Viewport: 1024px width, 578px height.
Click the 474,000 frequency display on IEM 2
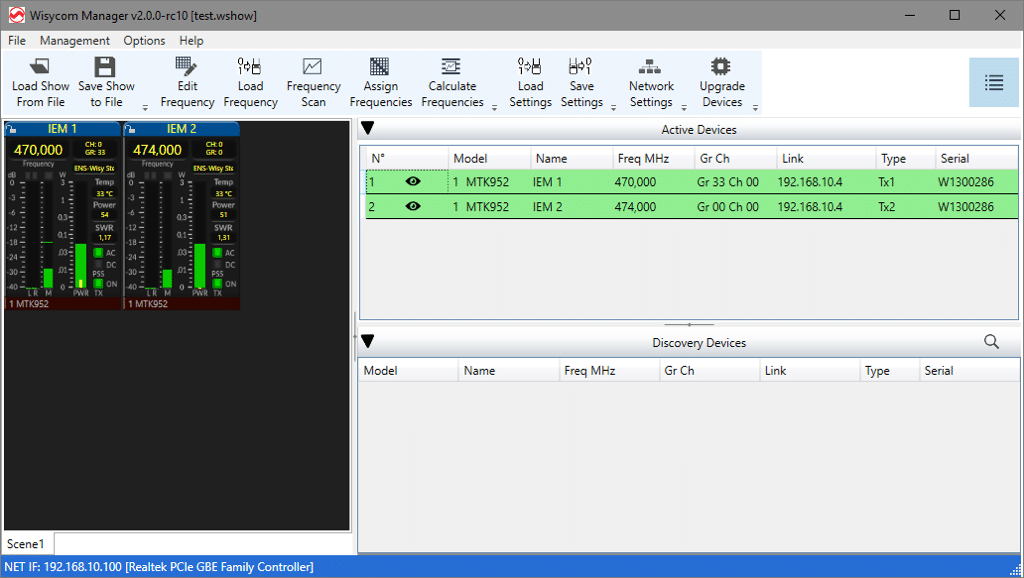click(157, 150)
